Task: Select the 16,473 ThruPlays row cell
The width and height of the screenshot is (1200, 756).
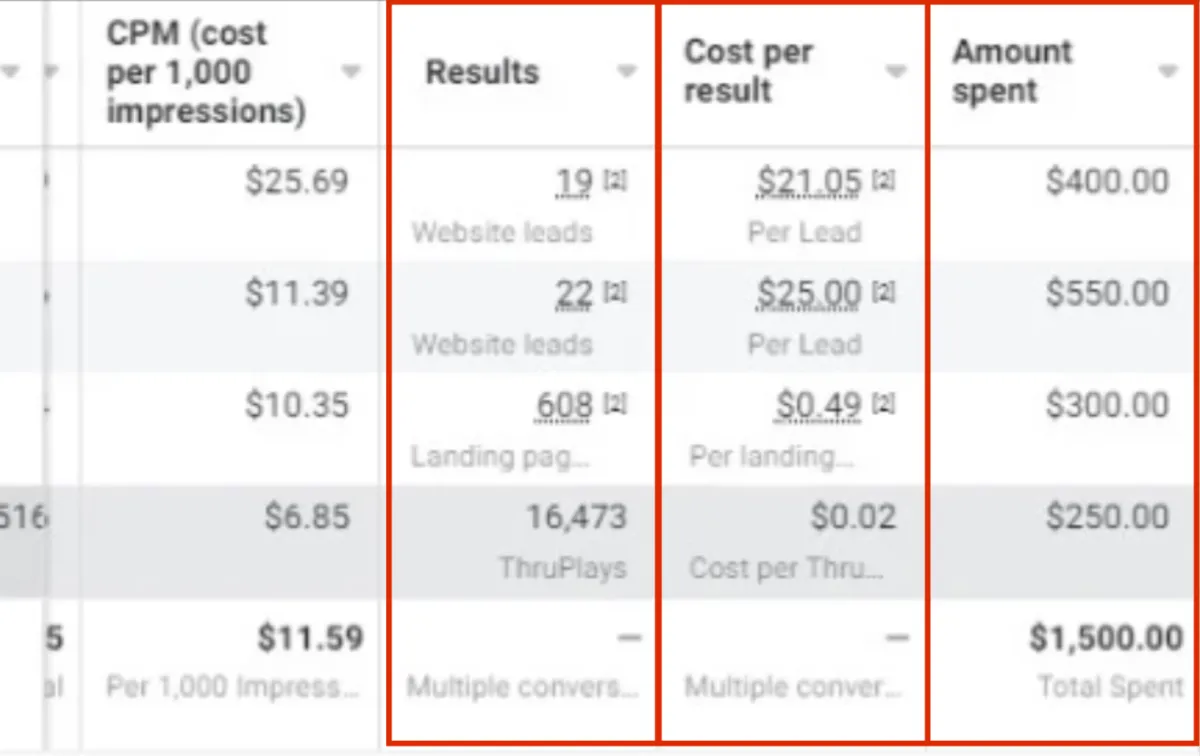Action: (x=522, y=542)
